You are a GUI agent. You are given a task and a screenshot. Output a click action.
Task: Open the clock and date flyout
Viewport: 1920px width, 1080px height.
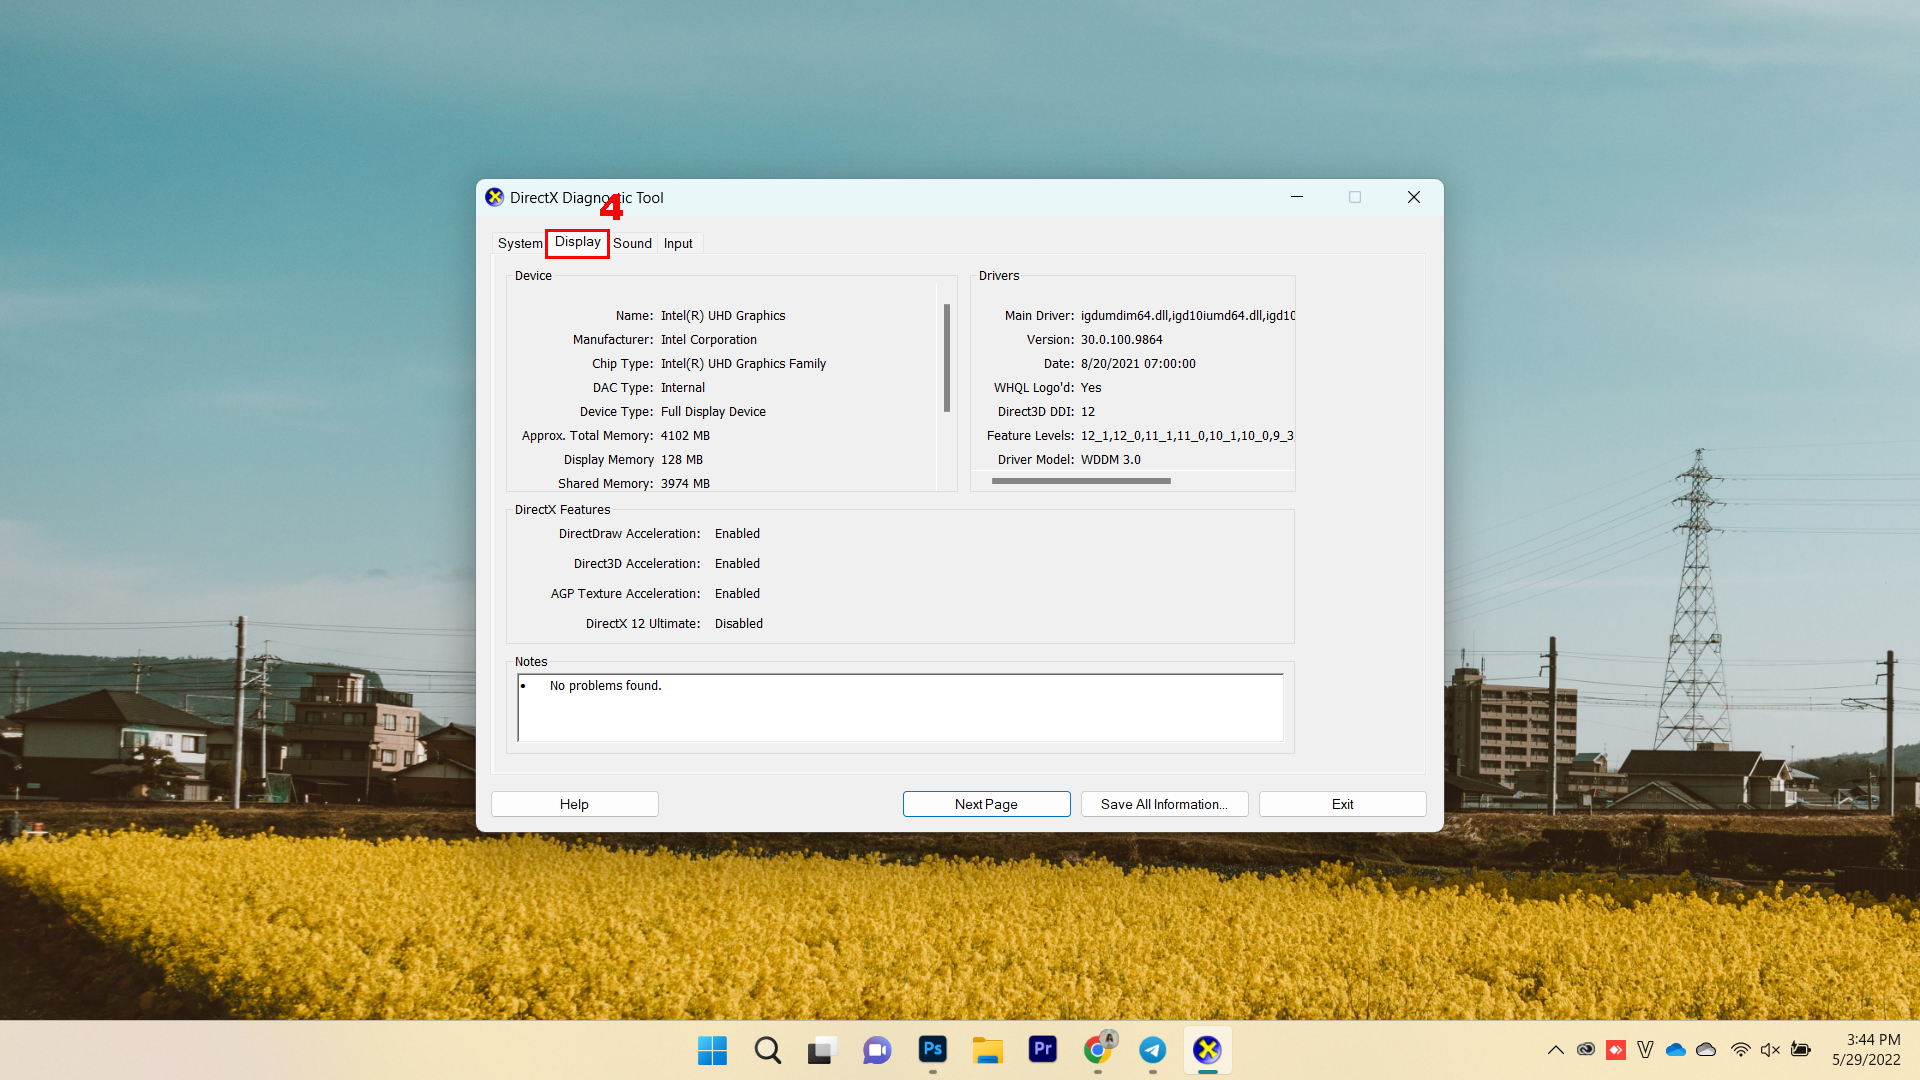coord(1866,1050)
